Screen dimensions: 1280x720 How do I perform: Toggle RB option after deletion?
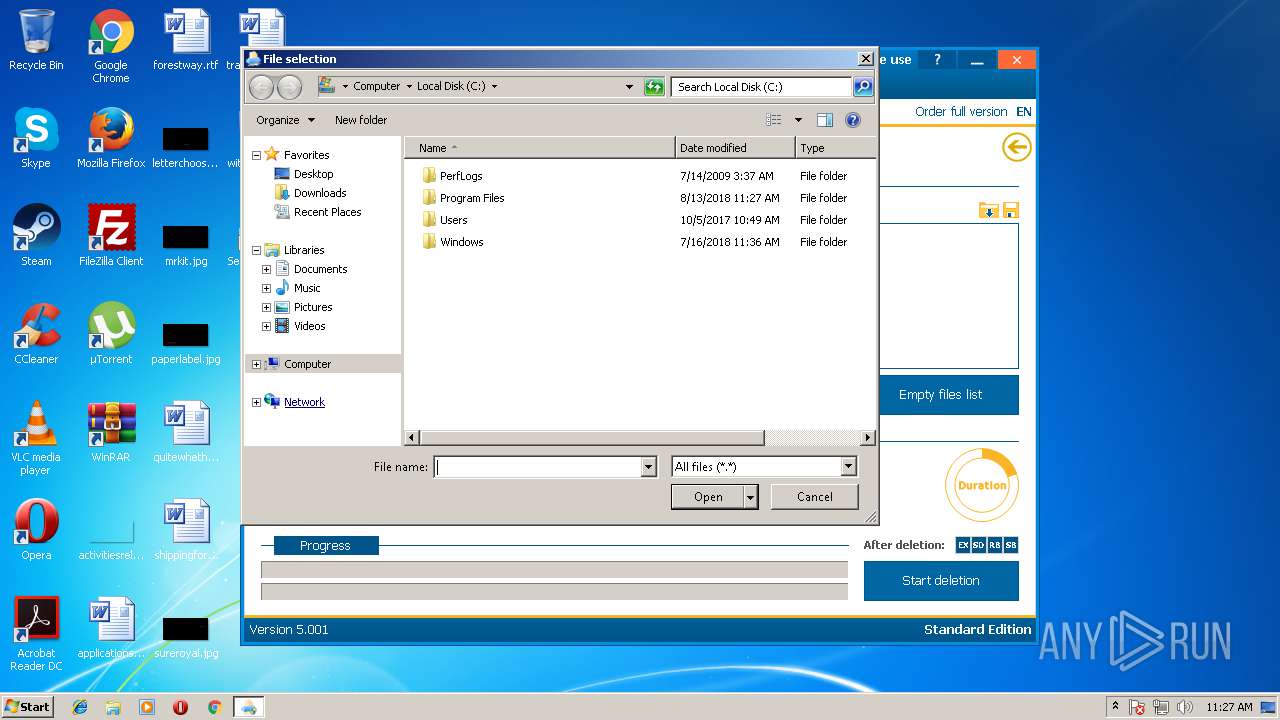click(x=995, y=545)
